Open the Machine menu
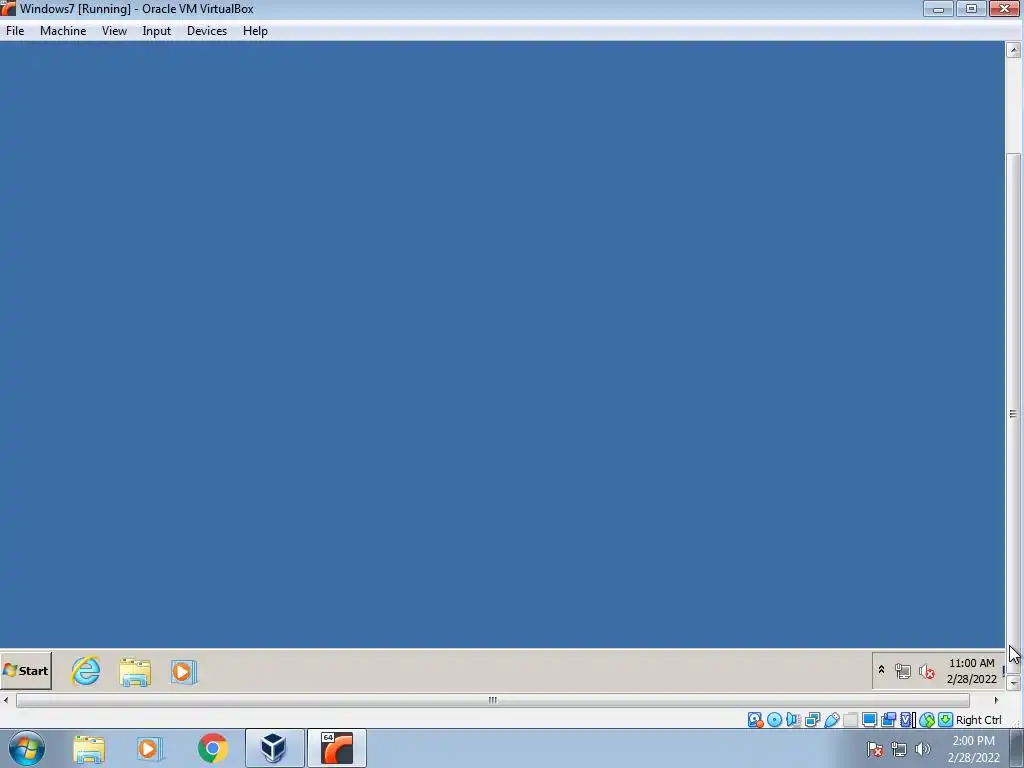The width and height of the screenshot is (1024, 768). point(63,31)
